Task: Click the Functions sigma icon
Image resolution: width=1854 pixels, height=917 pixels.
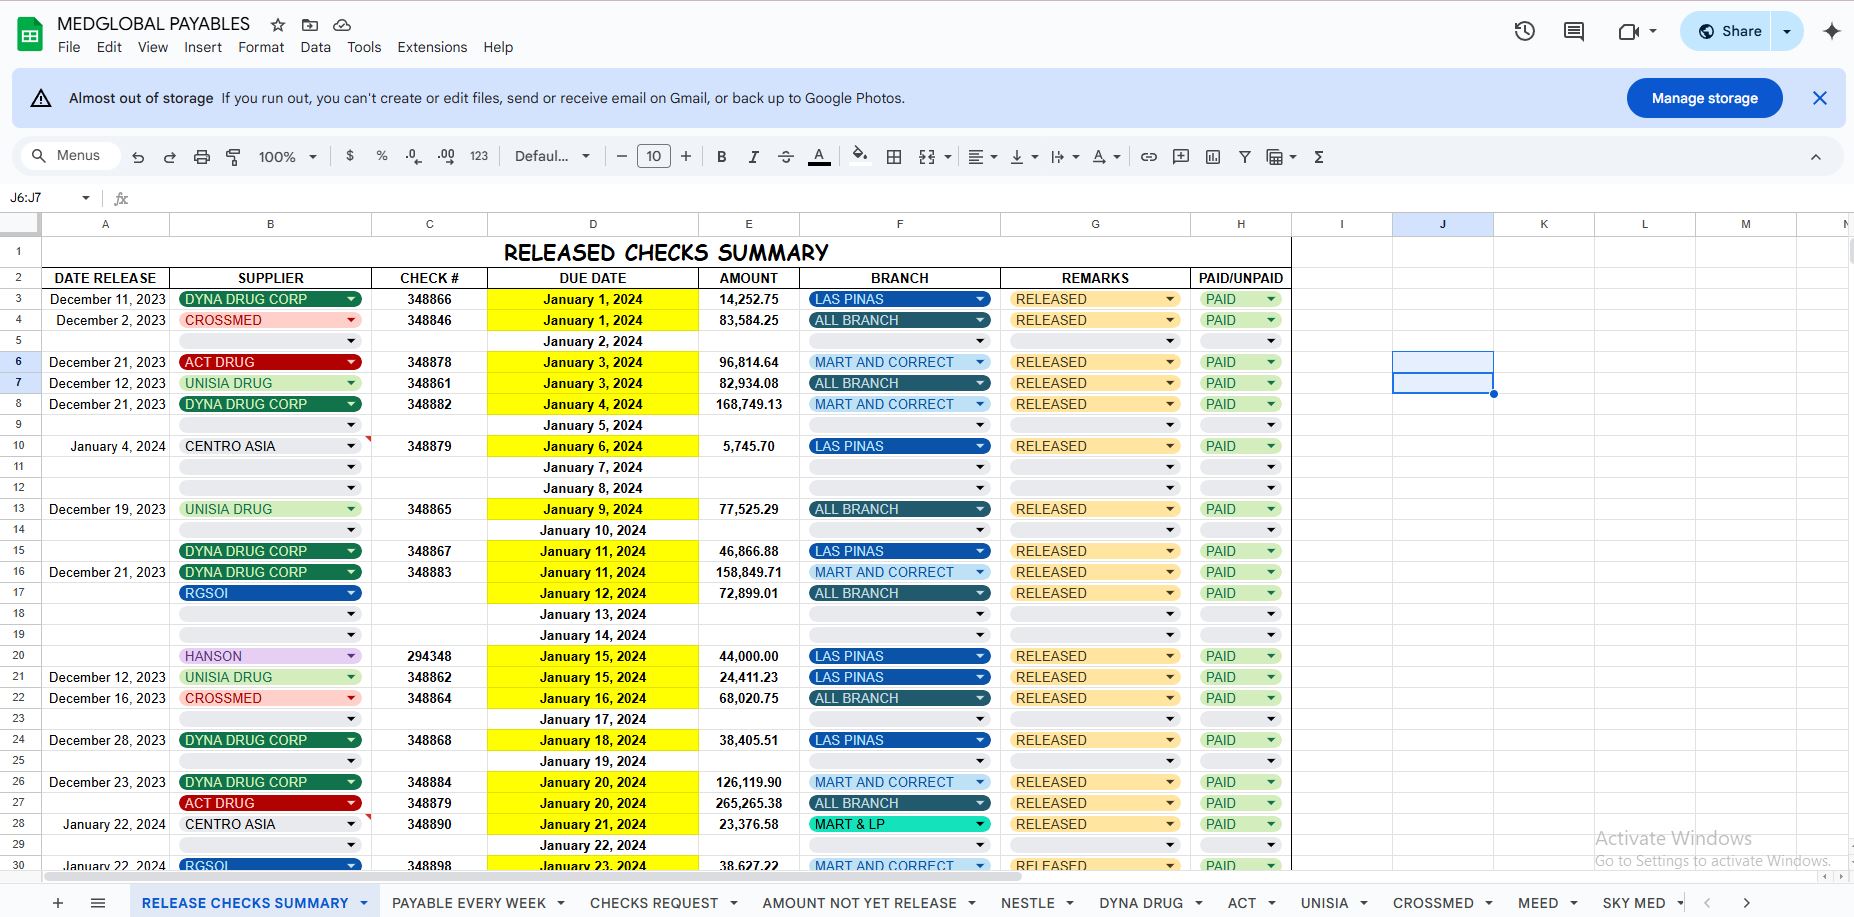Action: (1319, 157)
